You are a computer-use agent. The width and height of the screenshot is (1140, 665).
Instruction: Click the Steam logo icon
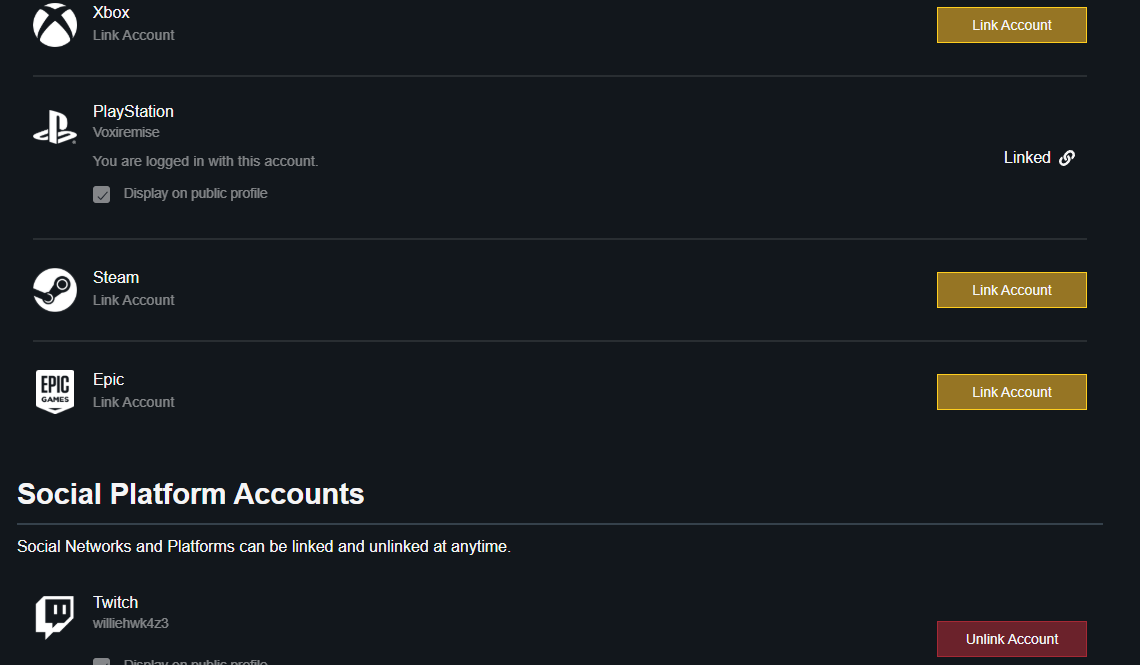point(55,290)
